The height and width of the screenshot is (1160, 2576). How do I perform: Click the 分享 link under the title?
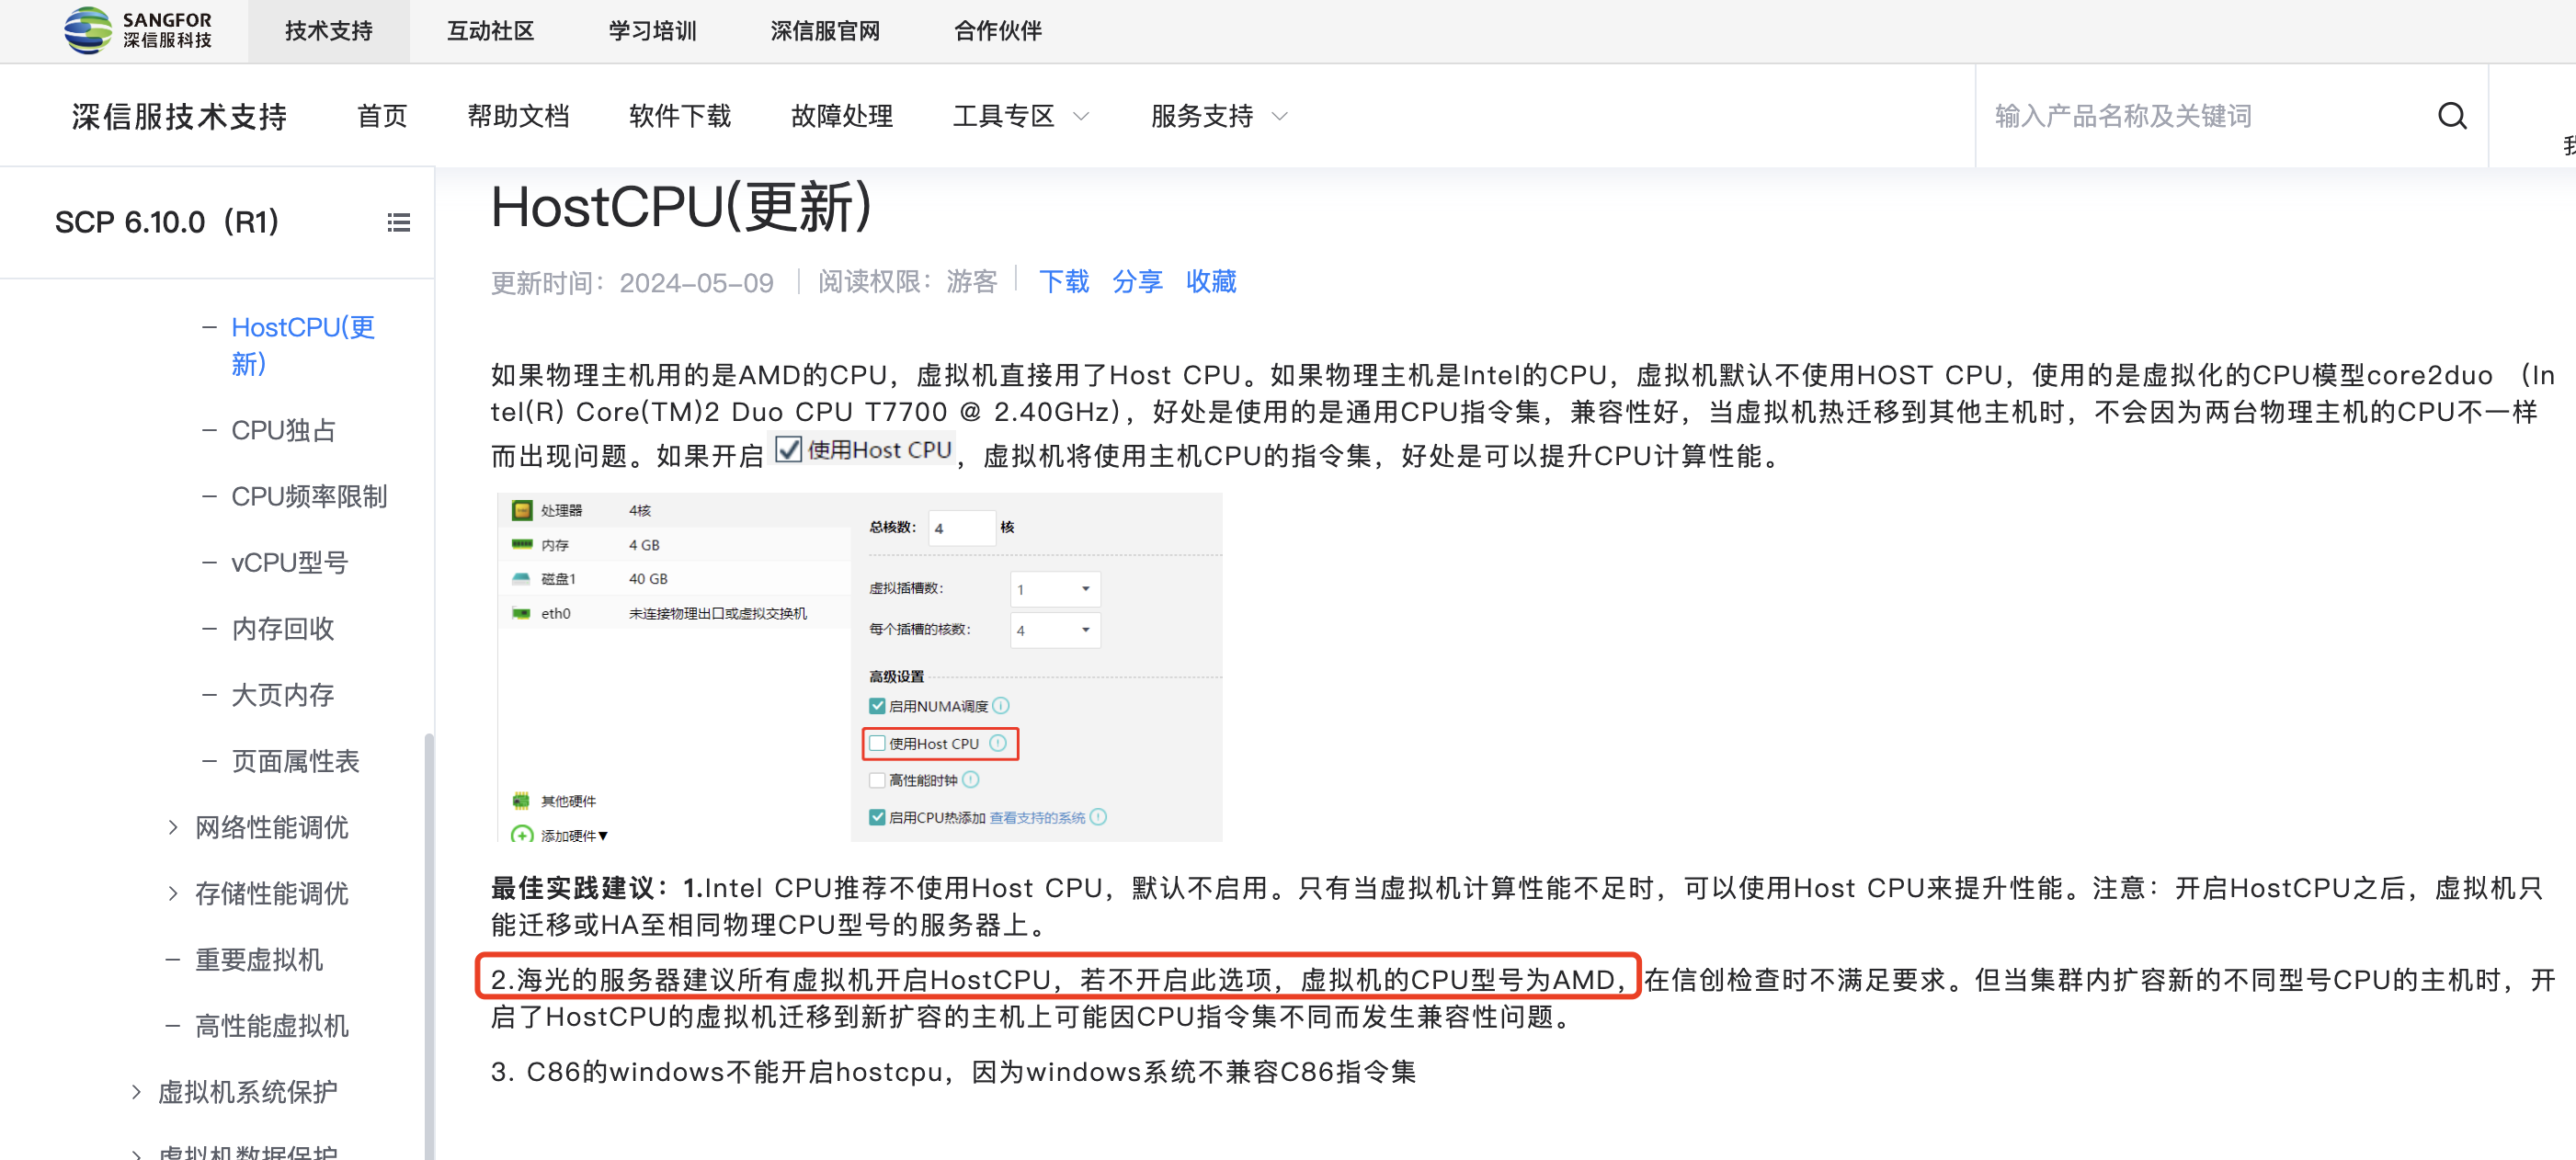pyautogui.click(x=1137, y=281)
